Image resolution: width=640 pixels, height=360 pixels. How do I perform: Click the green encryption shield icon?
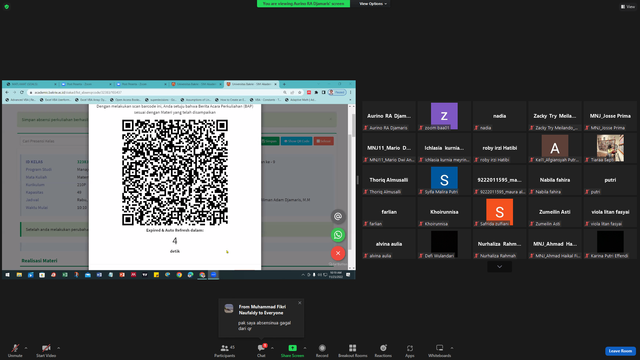(x=7, y=7)
